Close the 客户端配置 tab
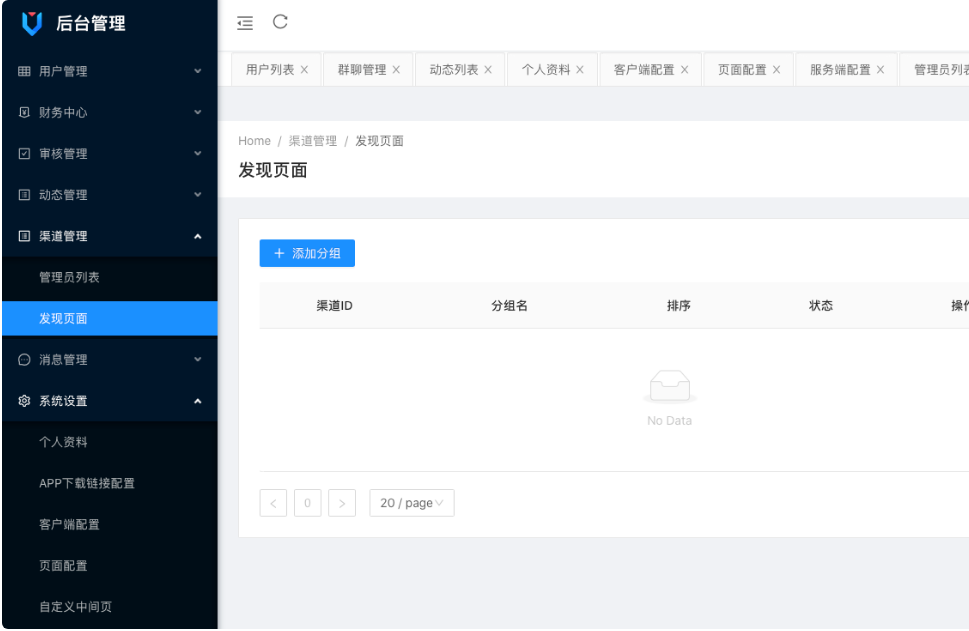969x631 pixels. click(x=685, y=70)
